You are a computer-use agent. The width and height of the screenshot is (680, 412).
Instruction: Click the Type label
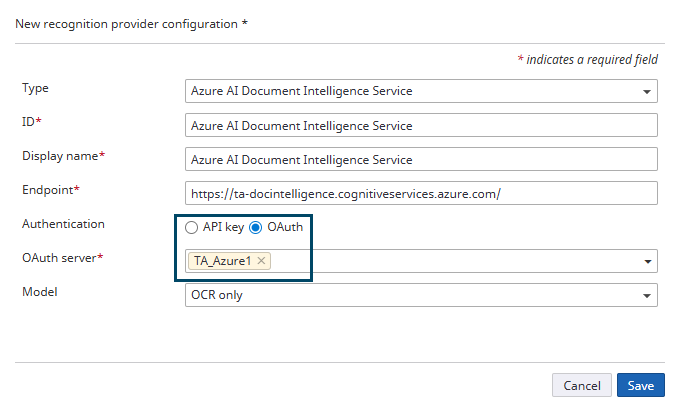[x=35, y=88]
